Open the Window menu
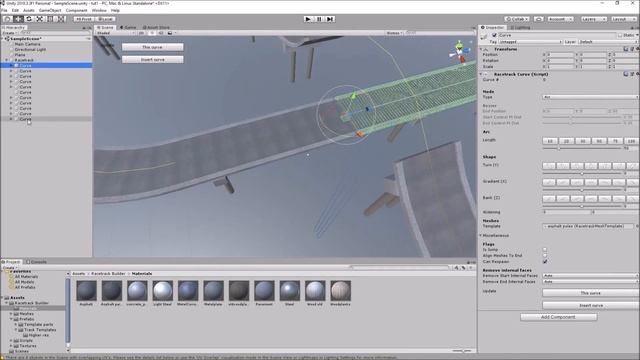Screen dimensions: 640x360 click(x=99, y=10)
